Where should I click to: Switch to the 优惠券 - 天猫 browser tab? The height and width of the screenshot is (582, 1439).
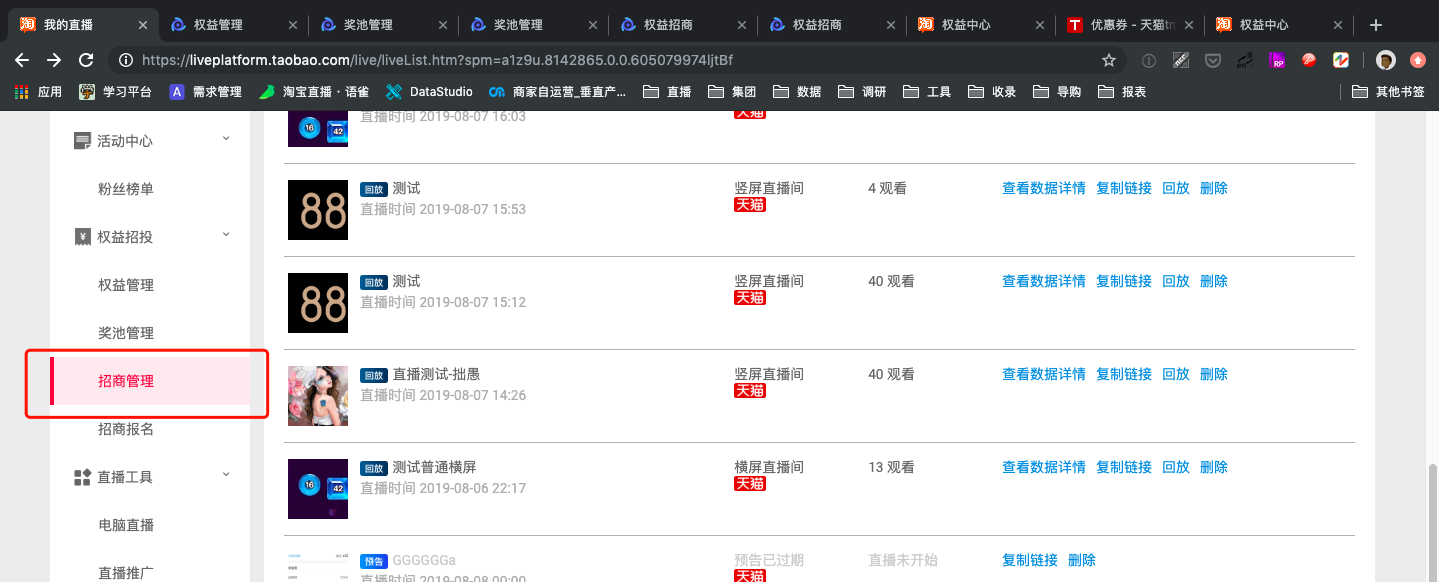pyautogui.click(x=1130, y=25)
